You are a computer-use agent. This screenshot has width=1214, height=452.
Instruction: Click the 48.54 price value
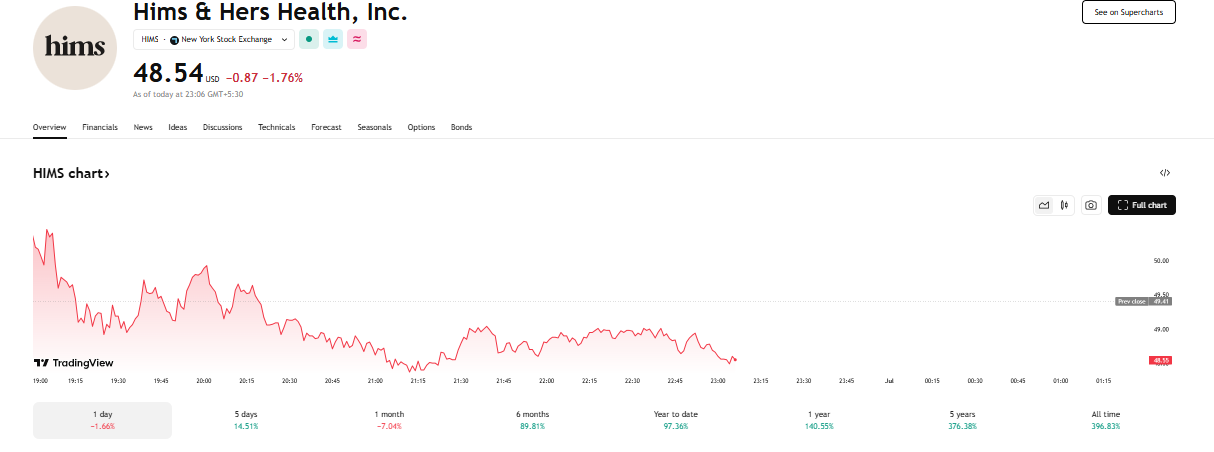click(x=168, y=74)
